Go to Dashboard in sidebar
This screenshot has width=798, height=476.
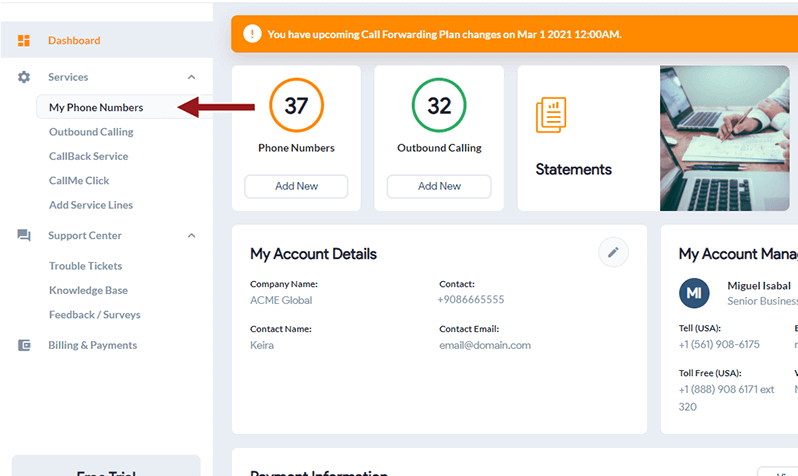click(74, 40)
